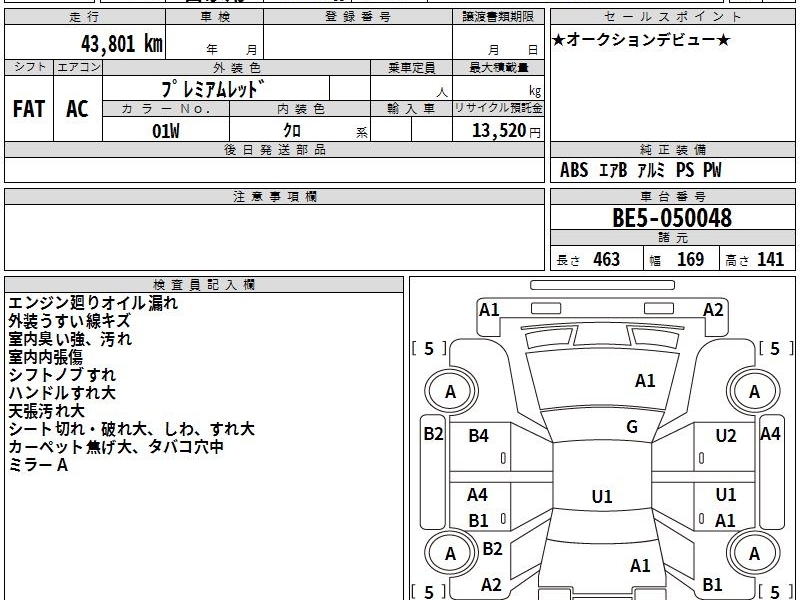Select height value 141
The image size is (800, 600).
click(x=770, y=259)
